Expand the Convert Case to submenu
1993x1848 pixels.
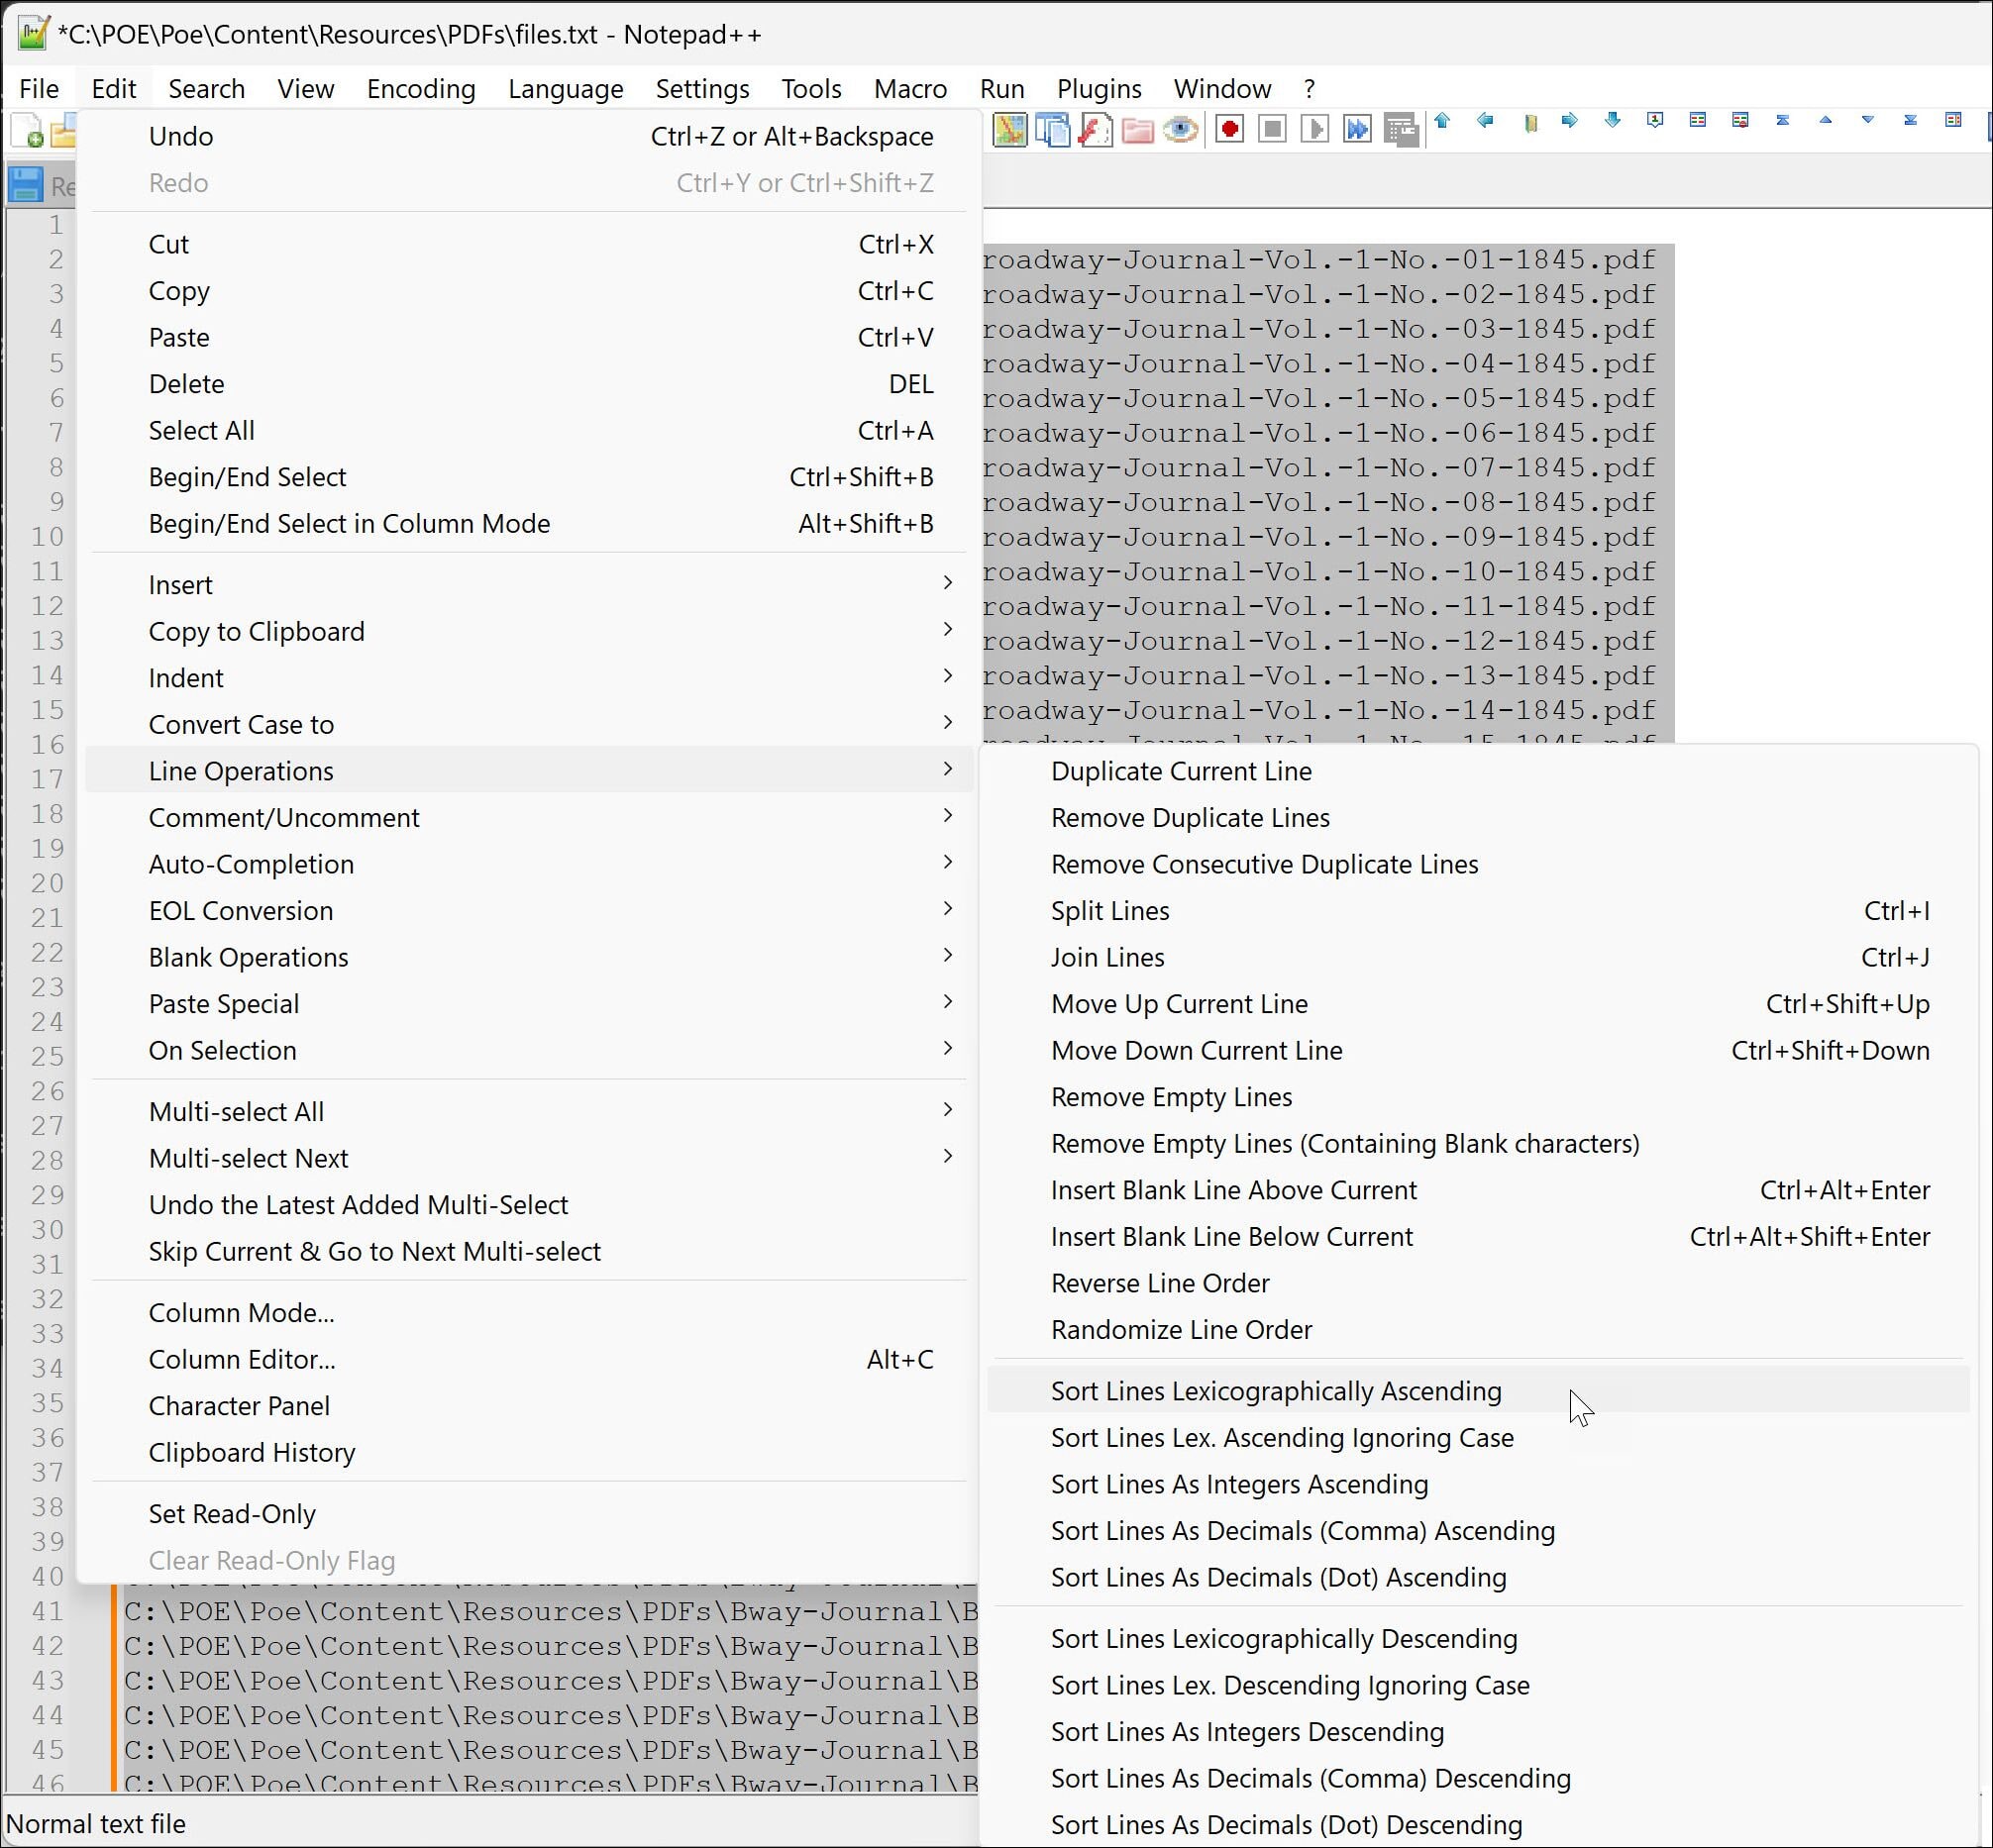[x=241, y=724]
